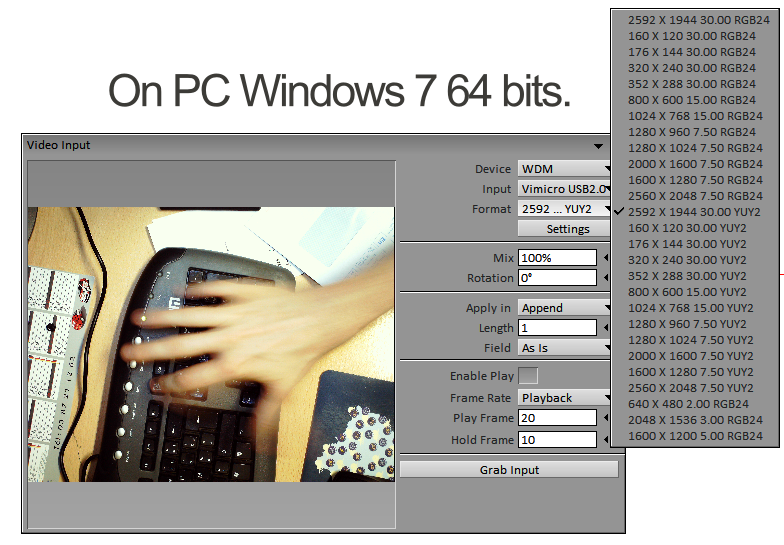Select 640 X 480 2.00 RGB24 format
The width and height of the screenshot is (784, 545).
(x=695, y=404)
